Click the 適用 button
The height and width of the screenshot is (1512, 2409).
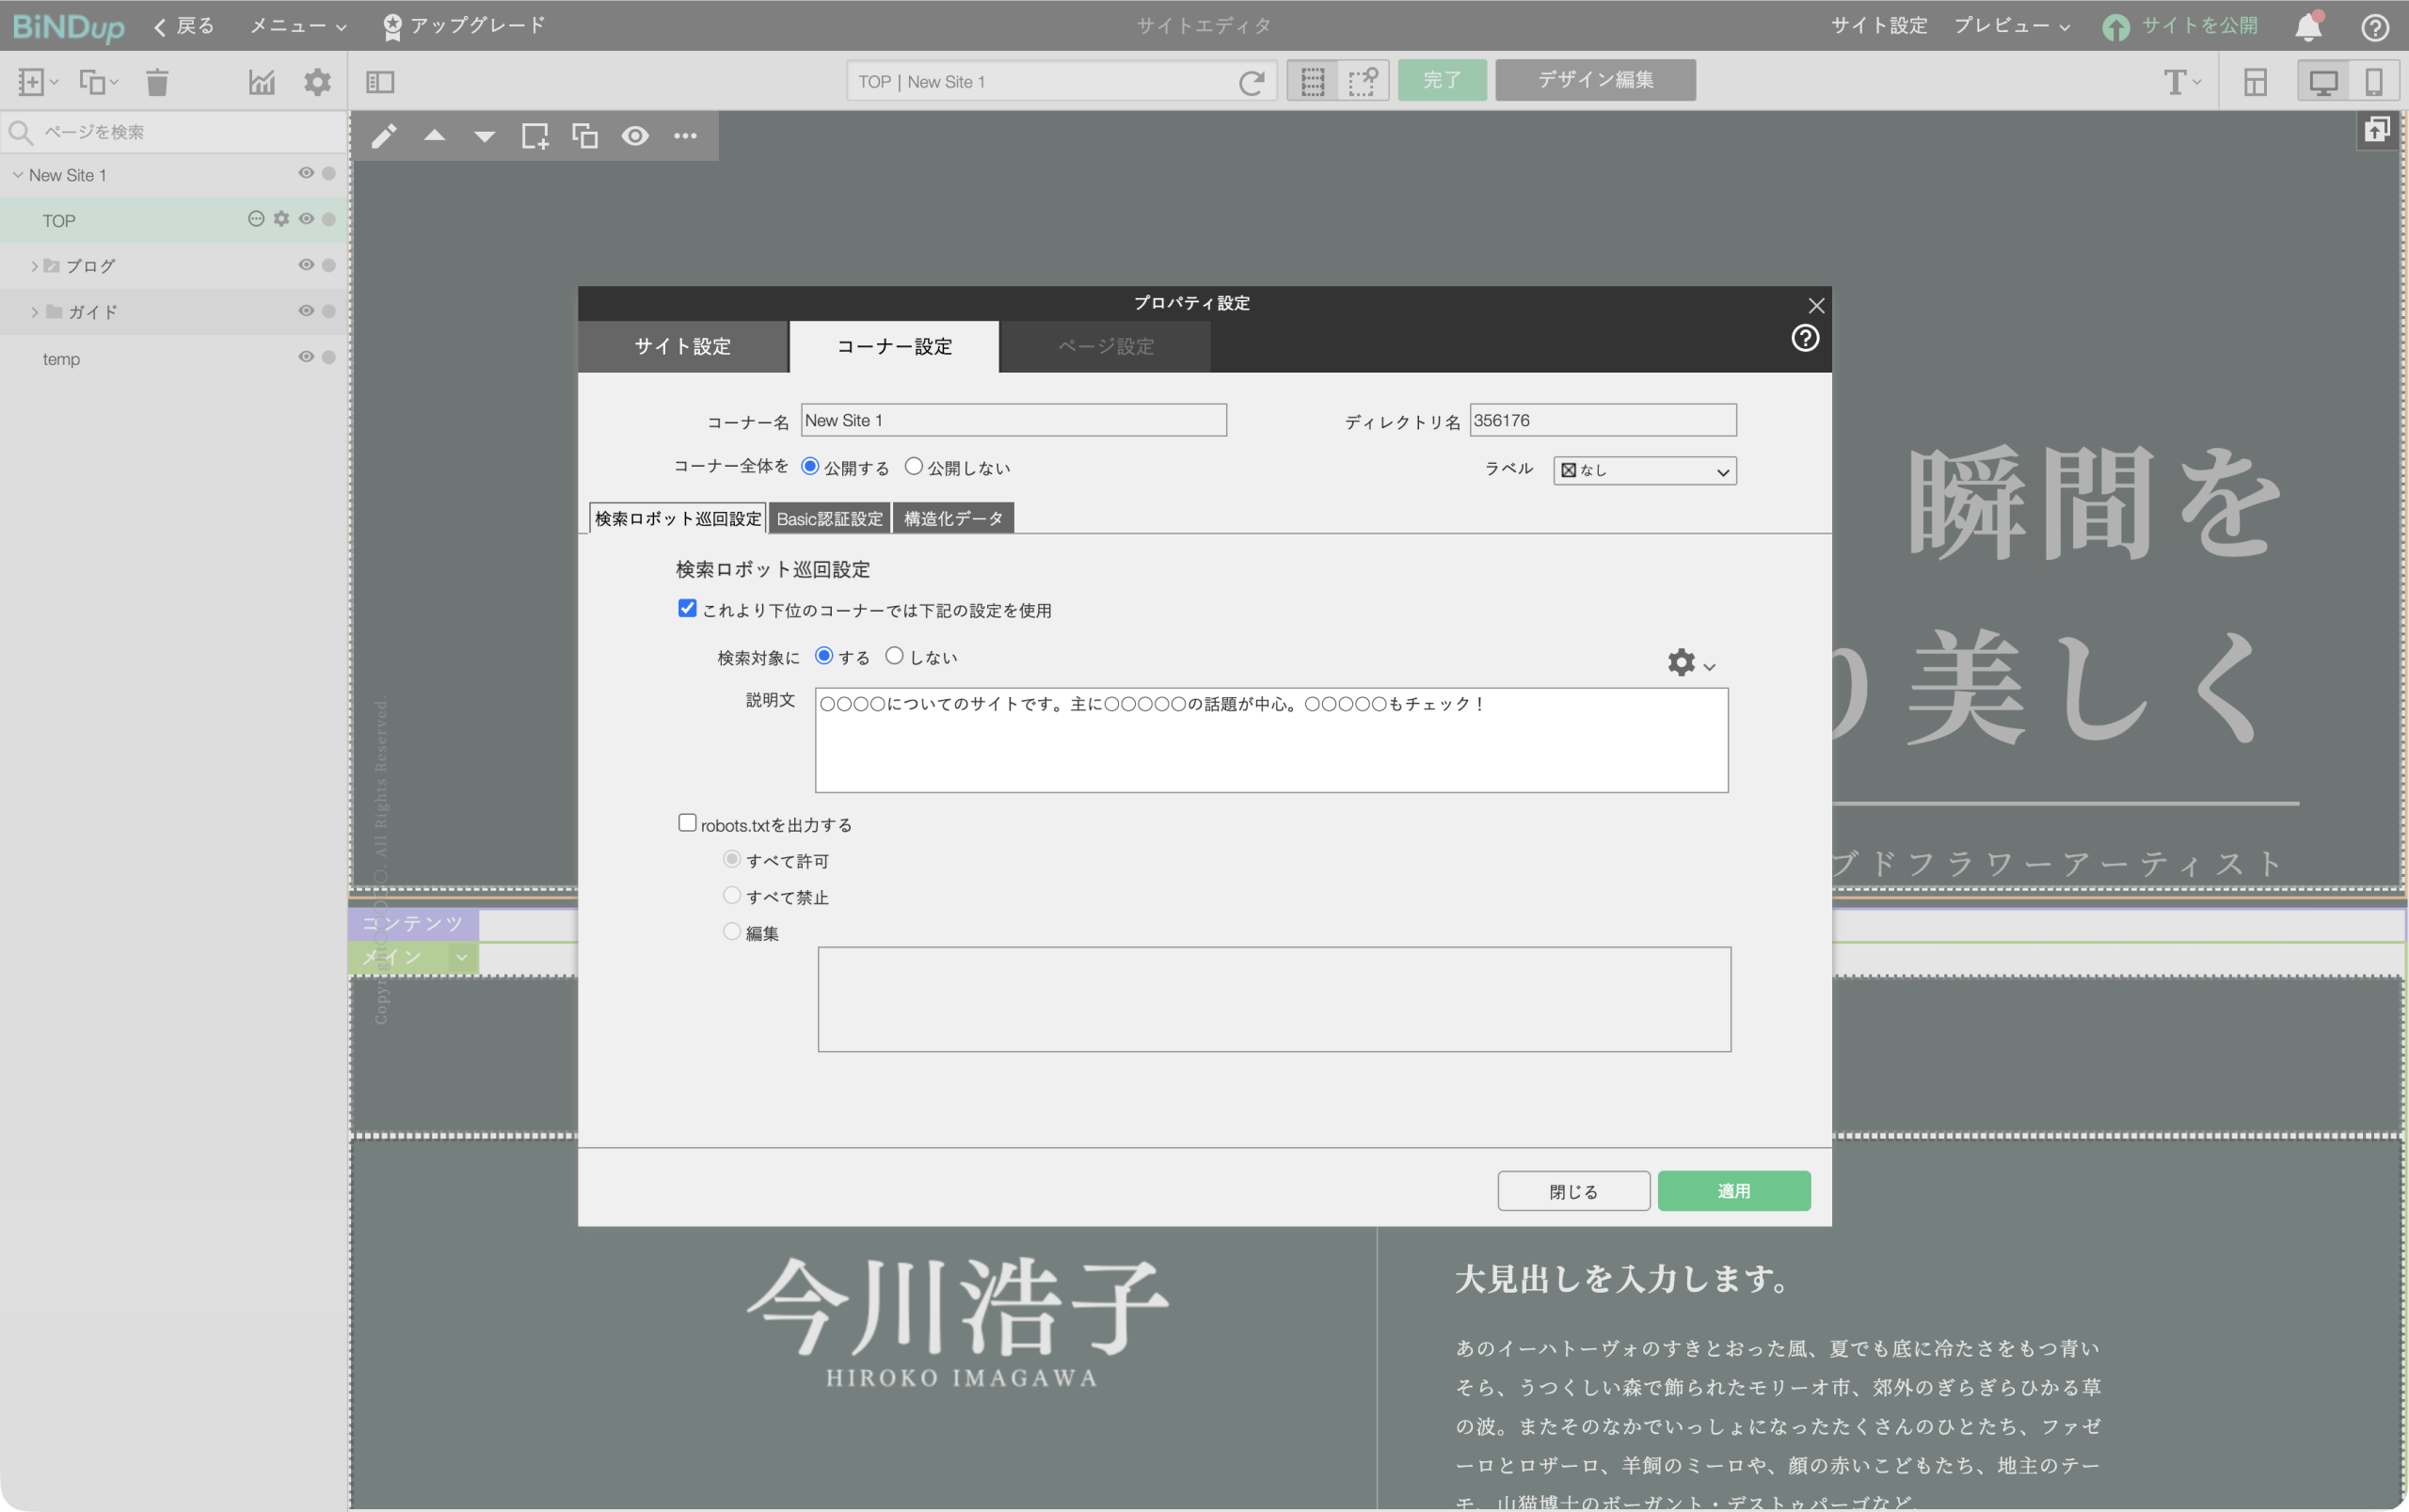point(1734,1191)
